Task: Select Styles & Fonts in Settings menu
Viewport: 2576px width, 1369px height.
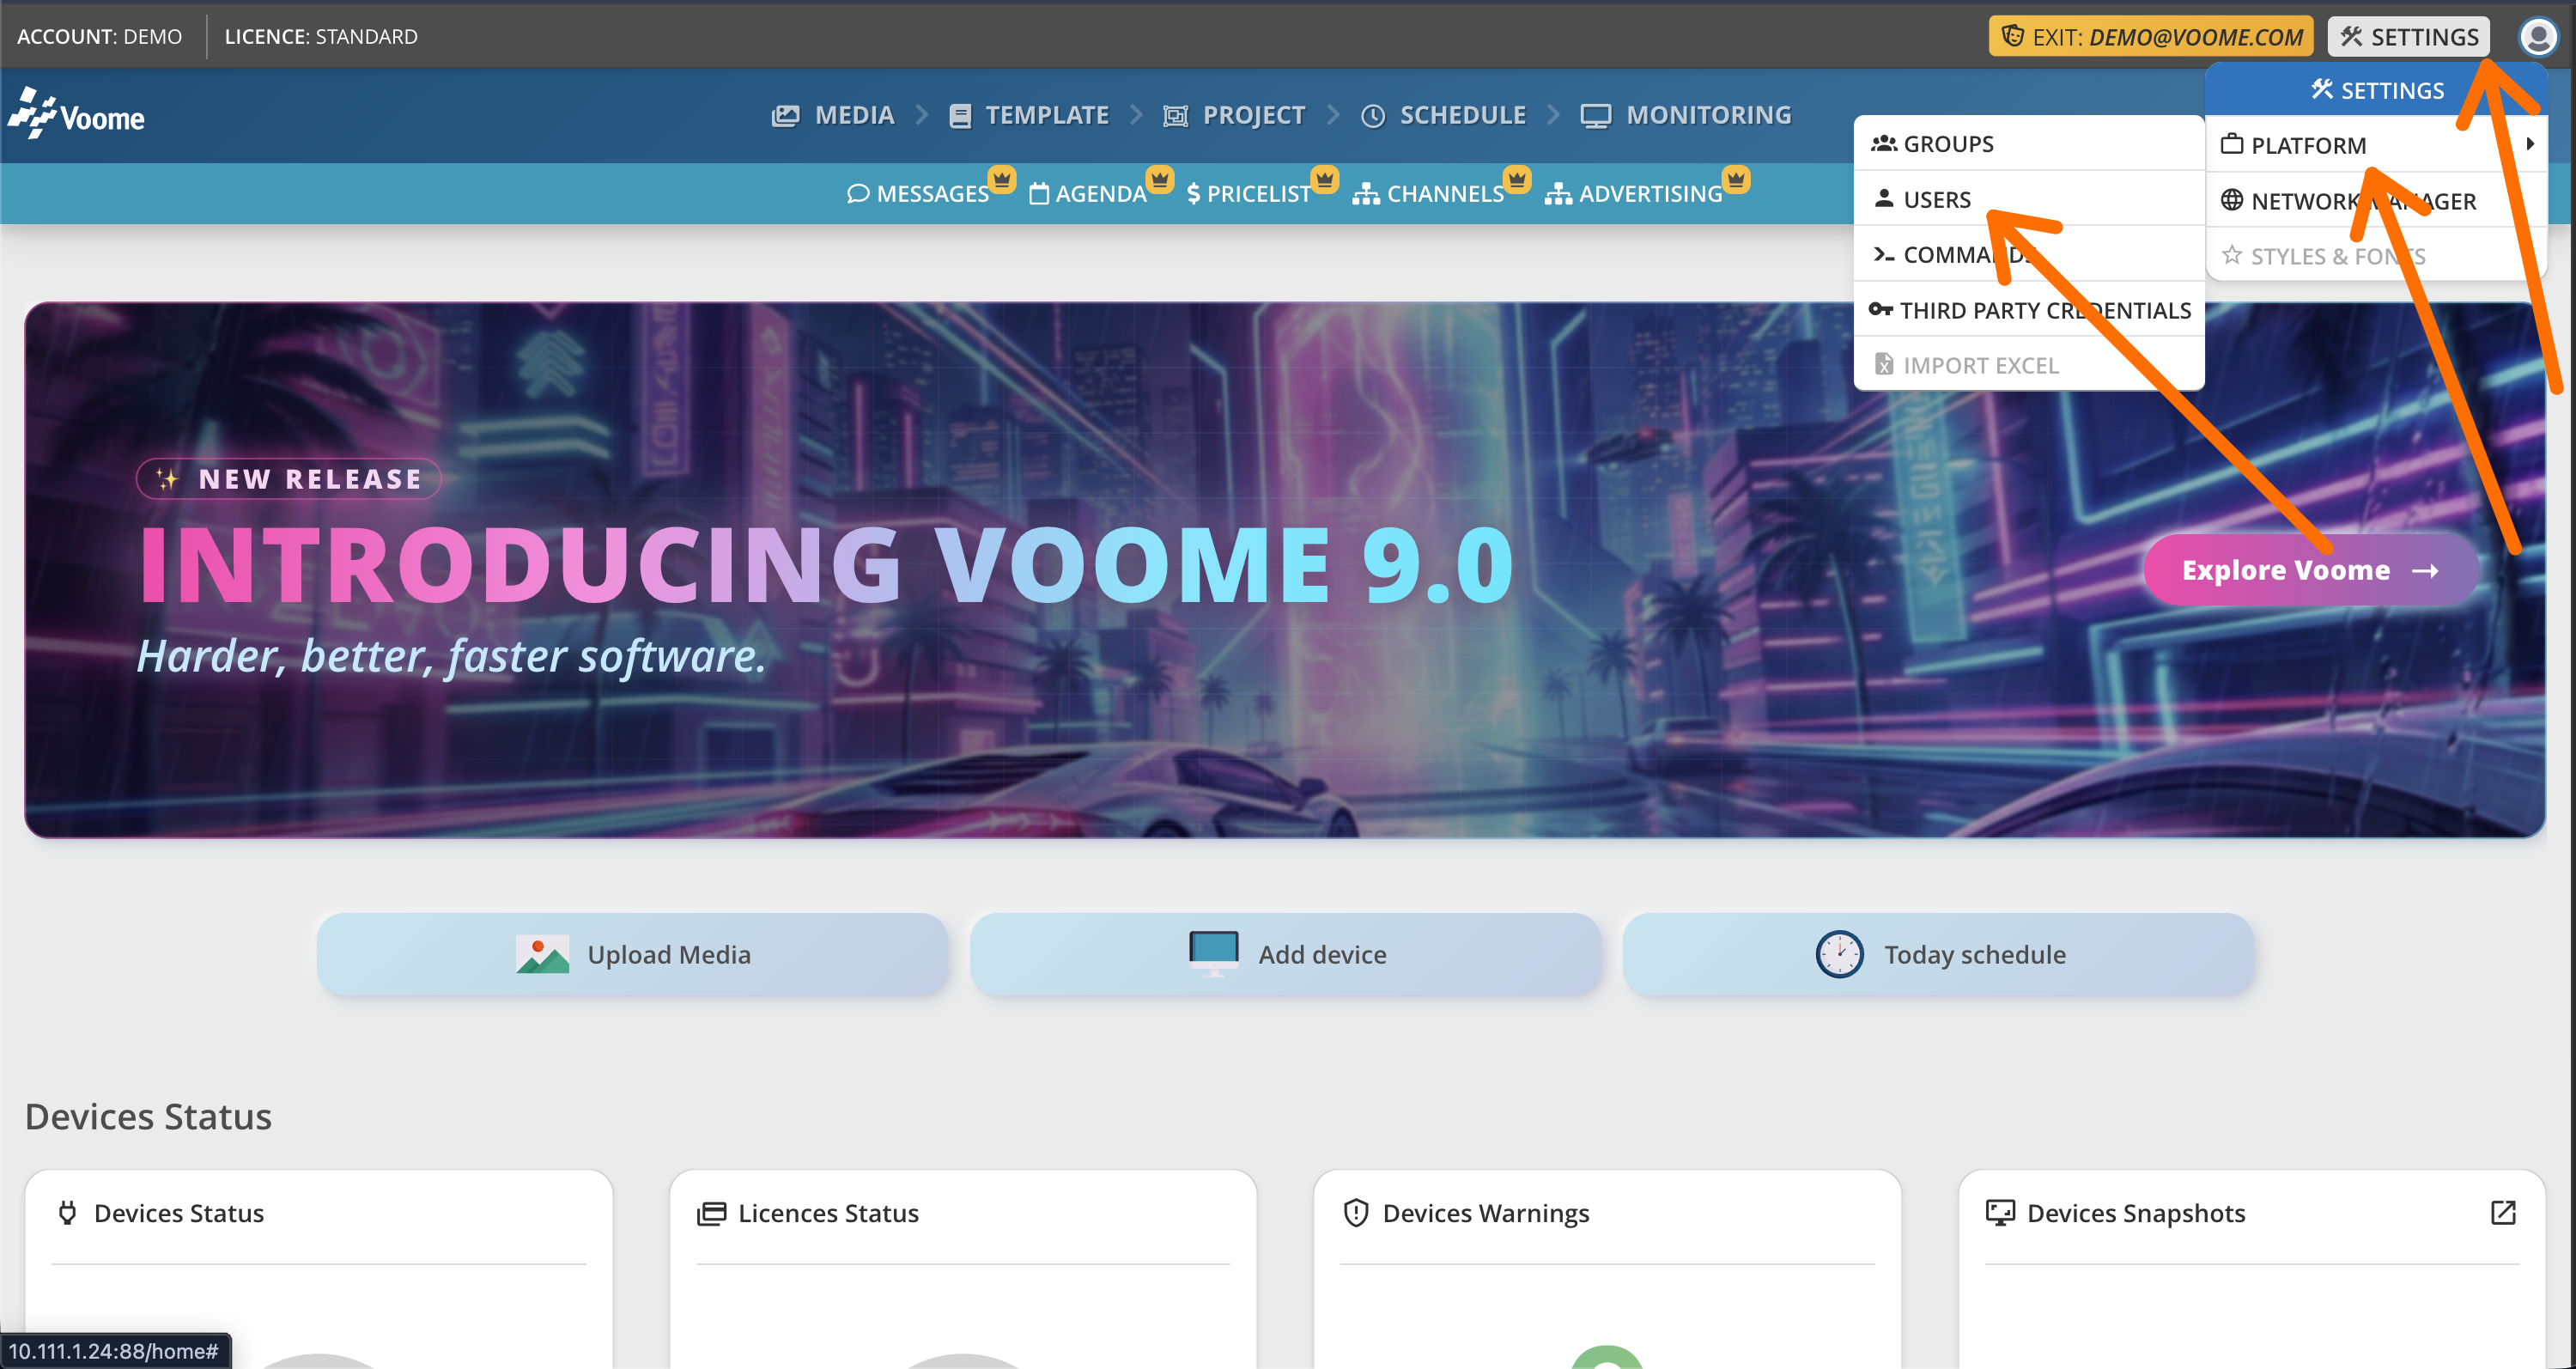Action: coord(2376,256)
